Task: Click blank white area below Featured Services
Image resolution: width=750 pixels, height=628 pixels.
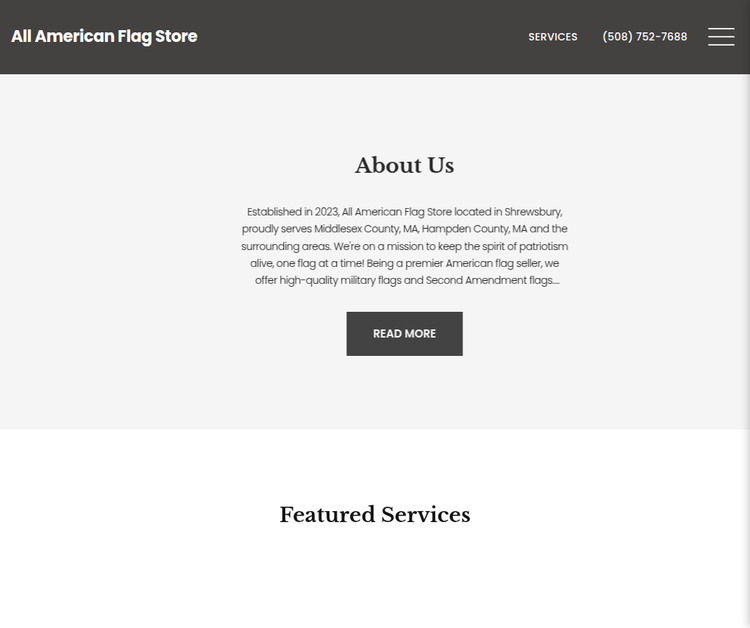Action: 375,584
